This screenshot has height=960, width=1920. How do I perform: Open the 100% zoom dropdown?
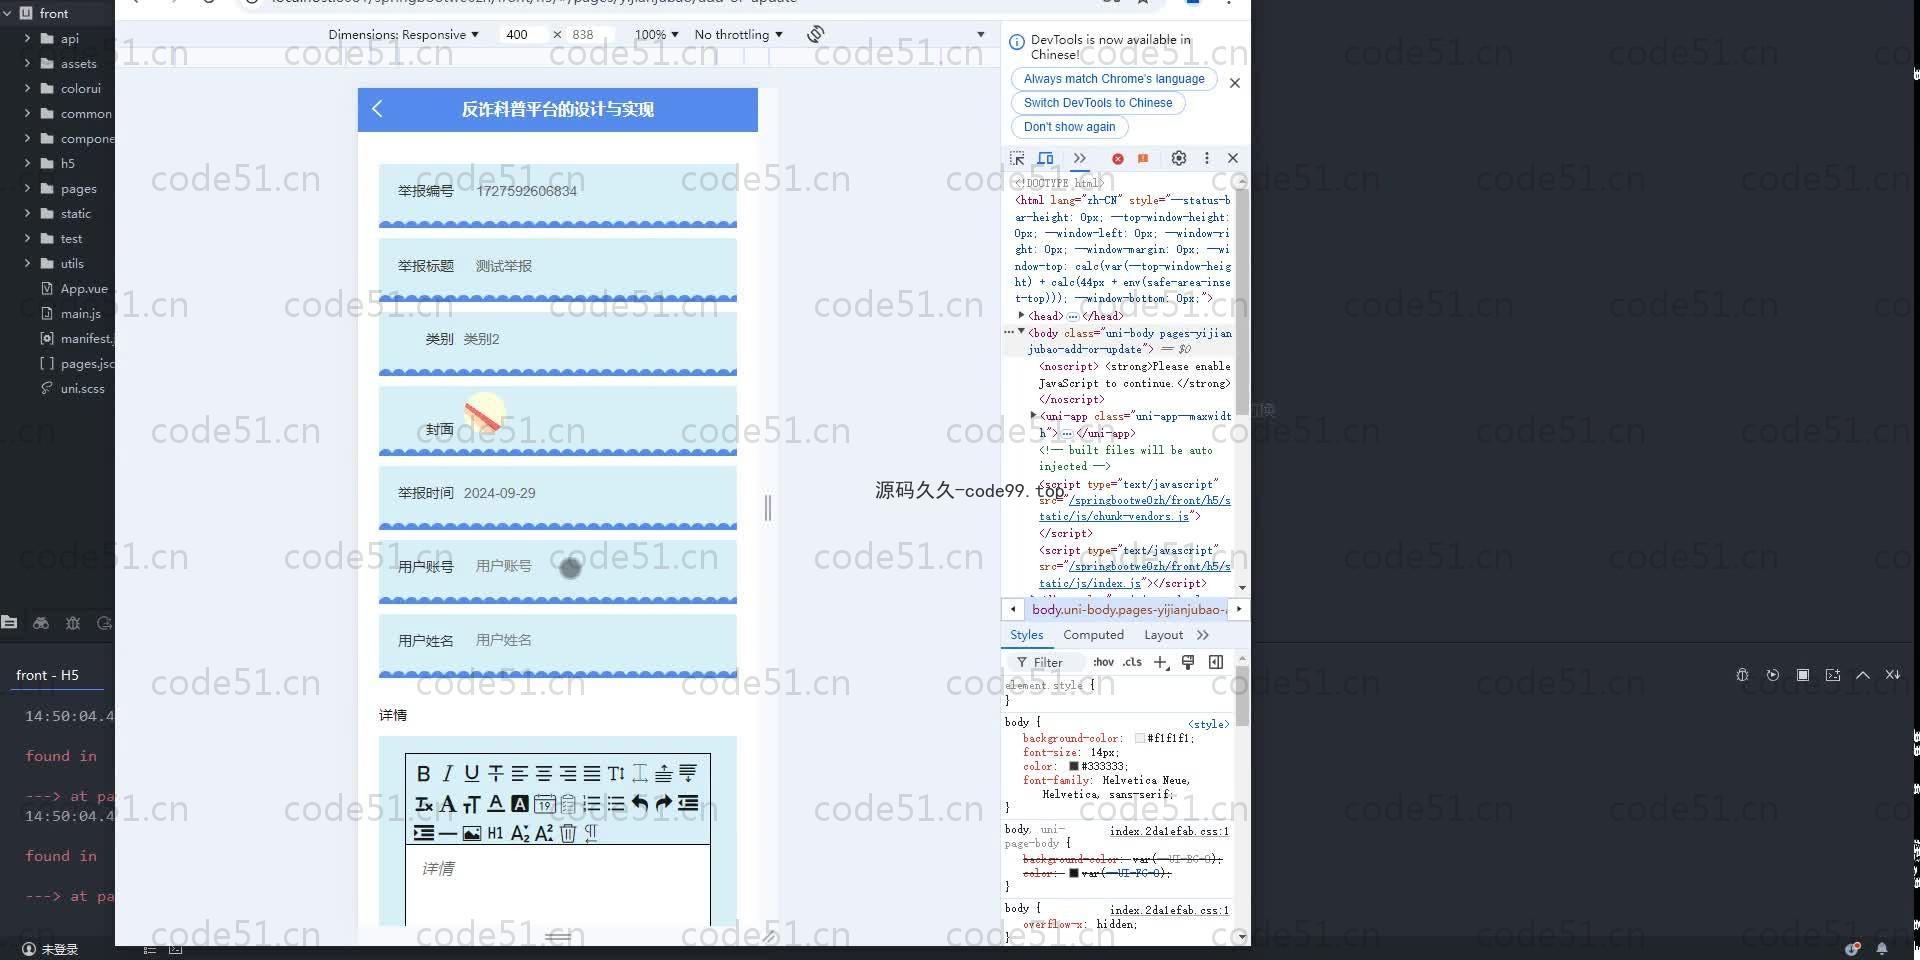coord(656,34)
